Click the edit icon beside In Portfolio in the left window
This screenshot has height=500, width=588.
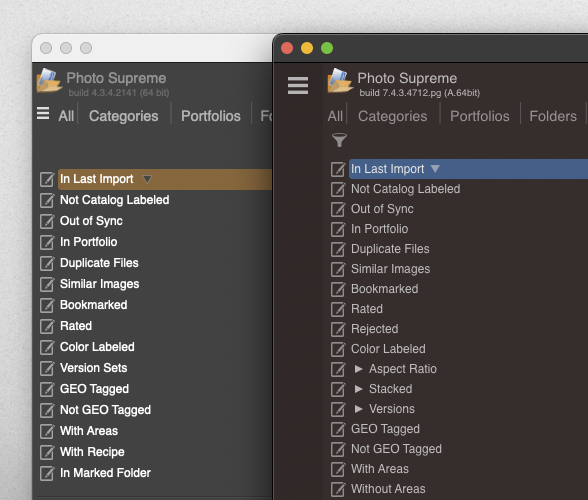click(47, 242)
